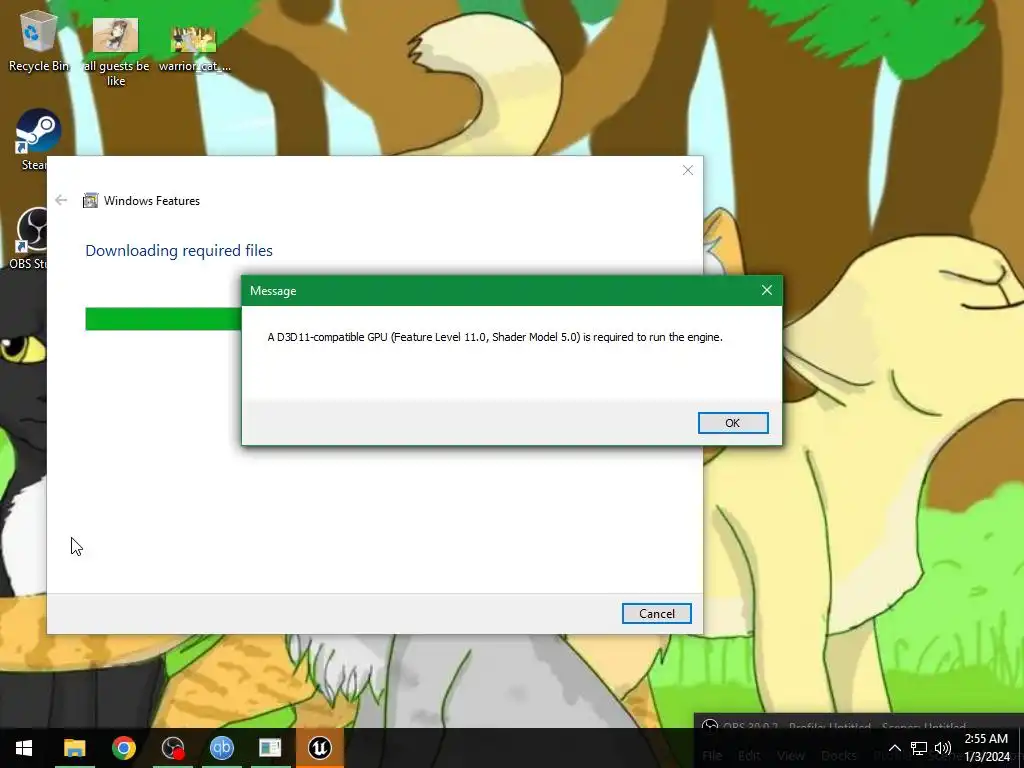The image size is (1024, 768).
Task: Open Google Chrome from the taskbar
Action: pyautogui.click(x=123, y=748)
